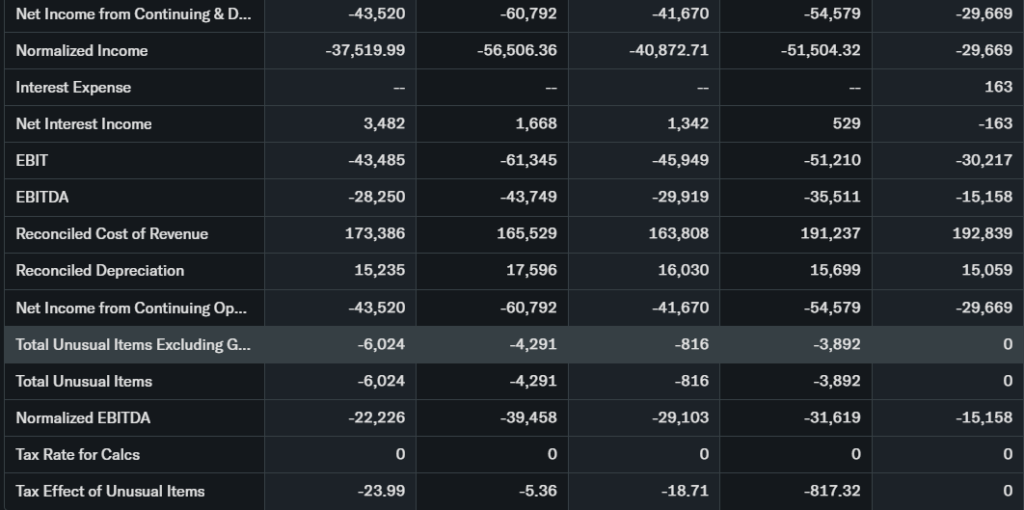Click the -35,511 EBITDA value
The width and height of the screenshot is (1024, 510).
pos(832,197)
